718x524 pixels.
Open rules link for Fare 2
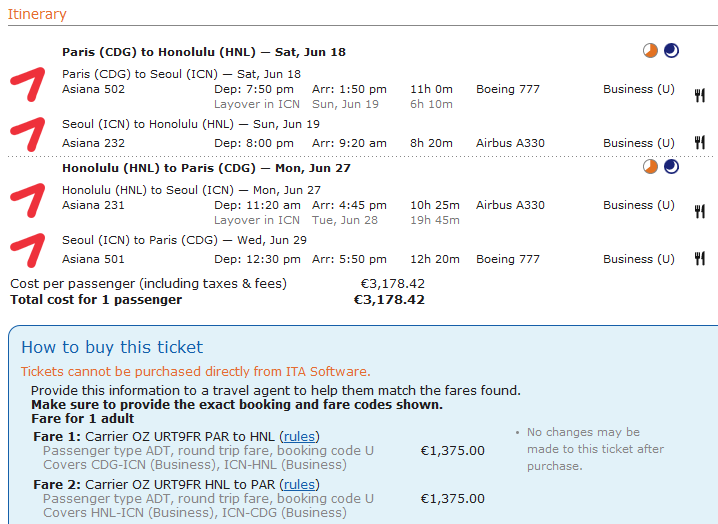pos(299,485)
